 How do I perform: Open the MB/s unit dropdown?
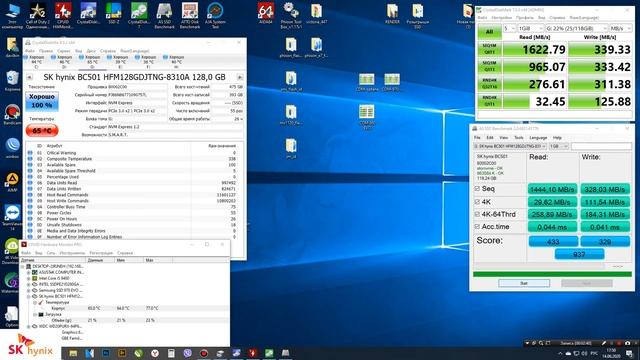click(x=620, y=29)
